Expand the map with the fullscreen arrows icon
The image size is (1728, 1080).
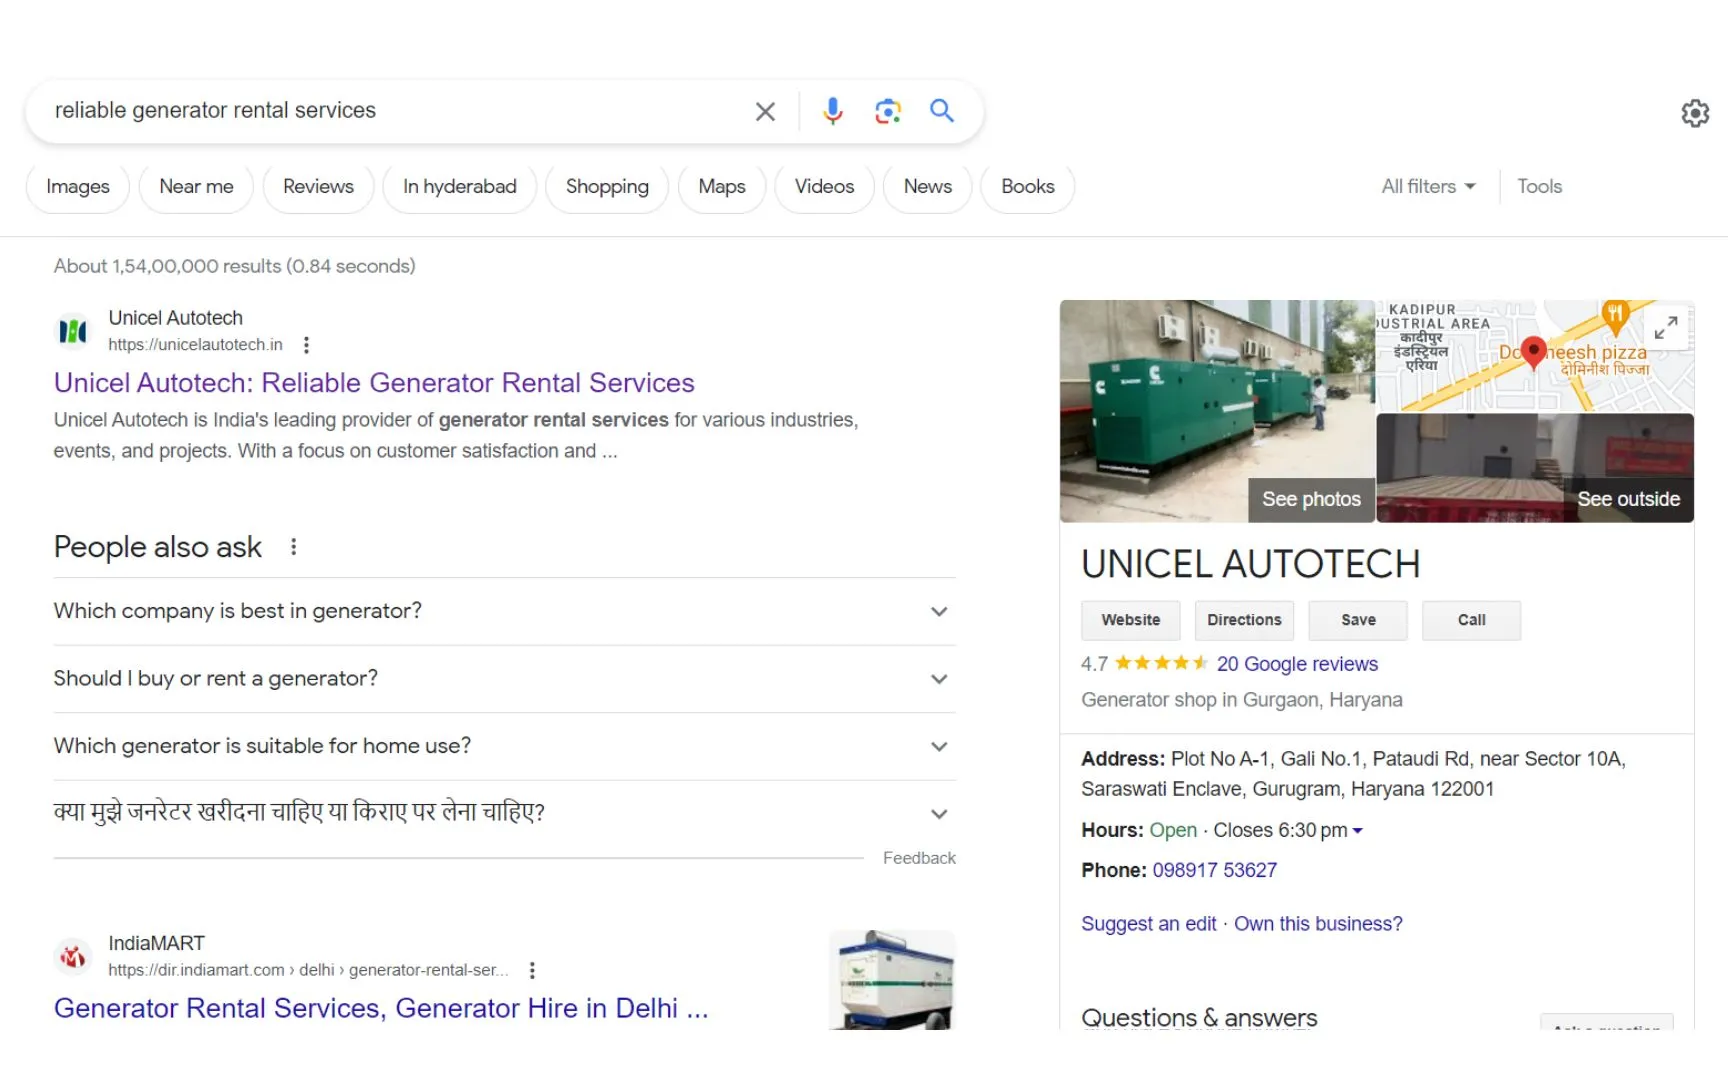tap(1666, 327)
